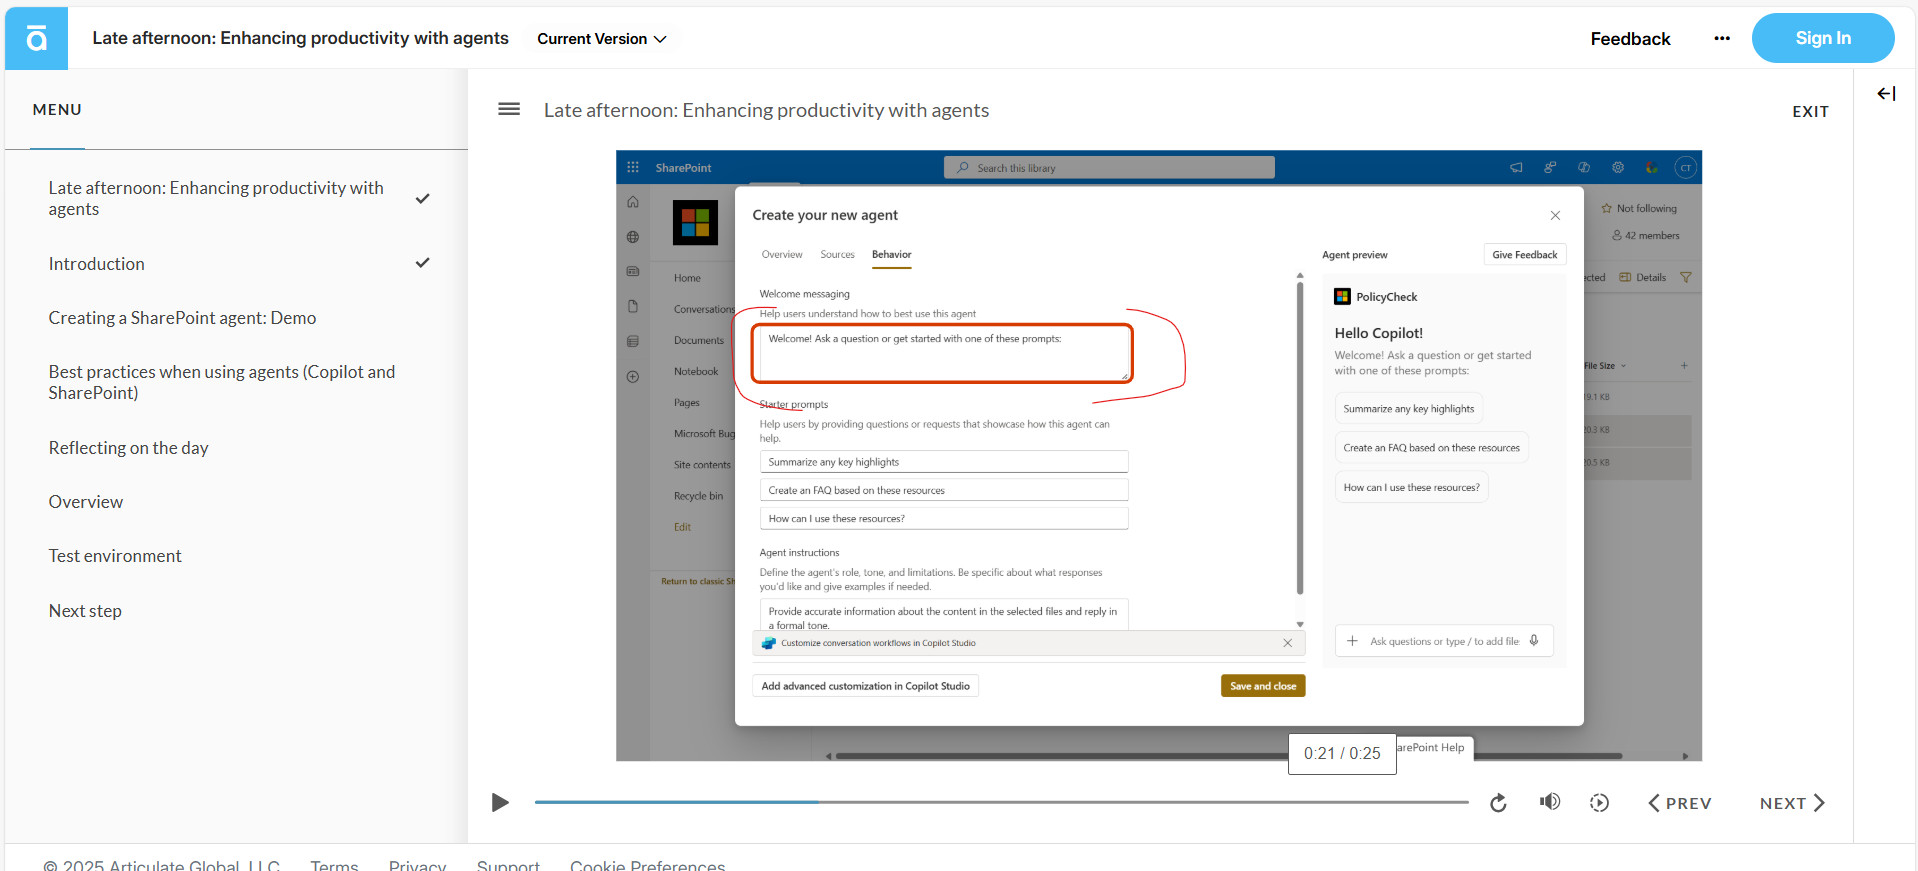Collapse the right side panel arrow

(1886, 93)
